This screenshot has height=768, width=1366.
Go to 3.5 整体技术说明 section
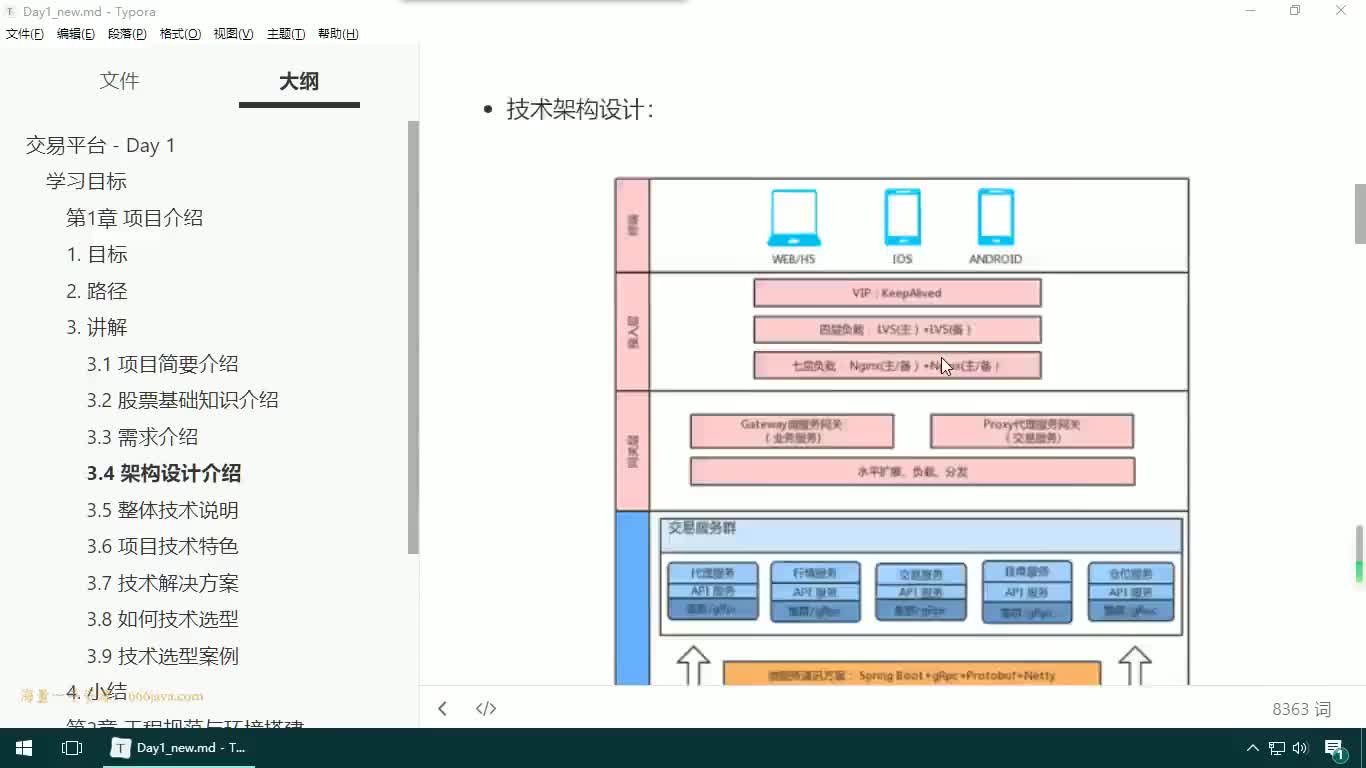click(162, 510)
